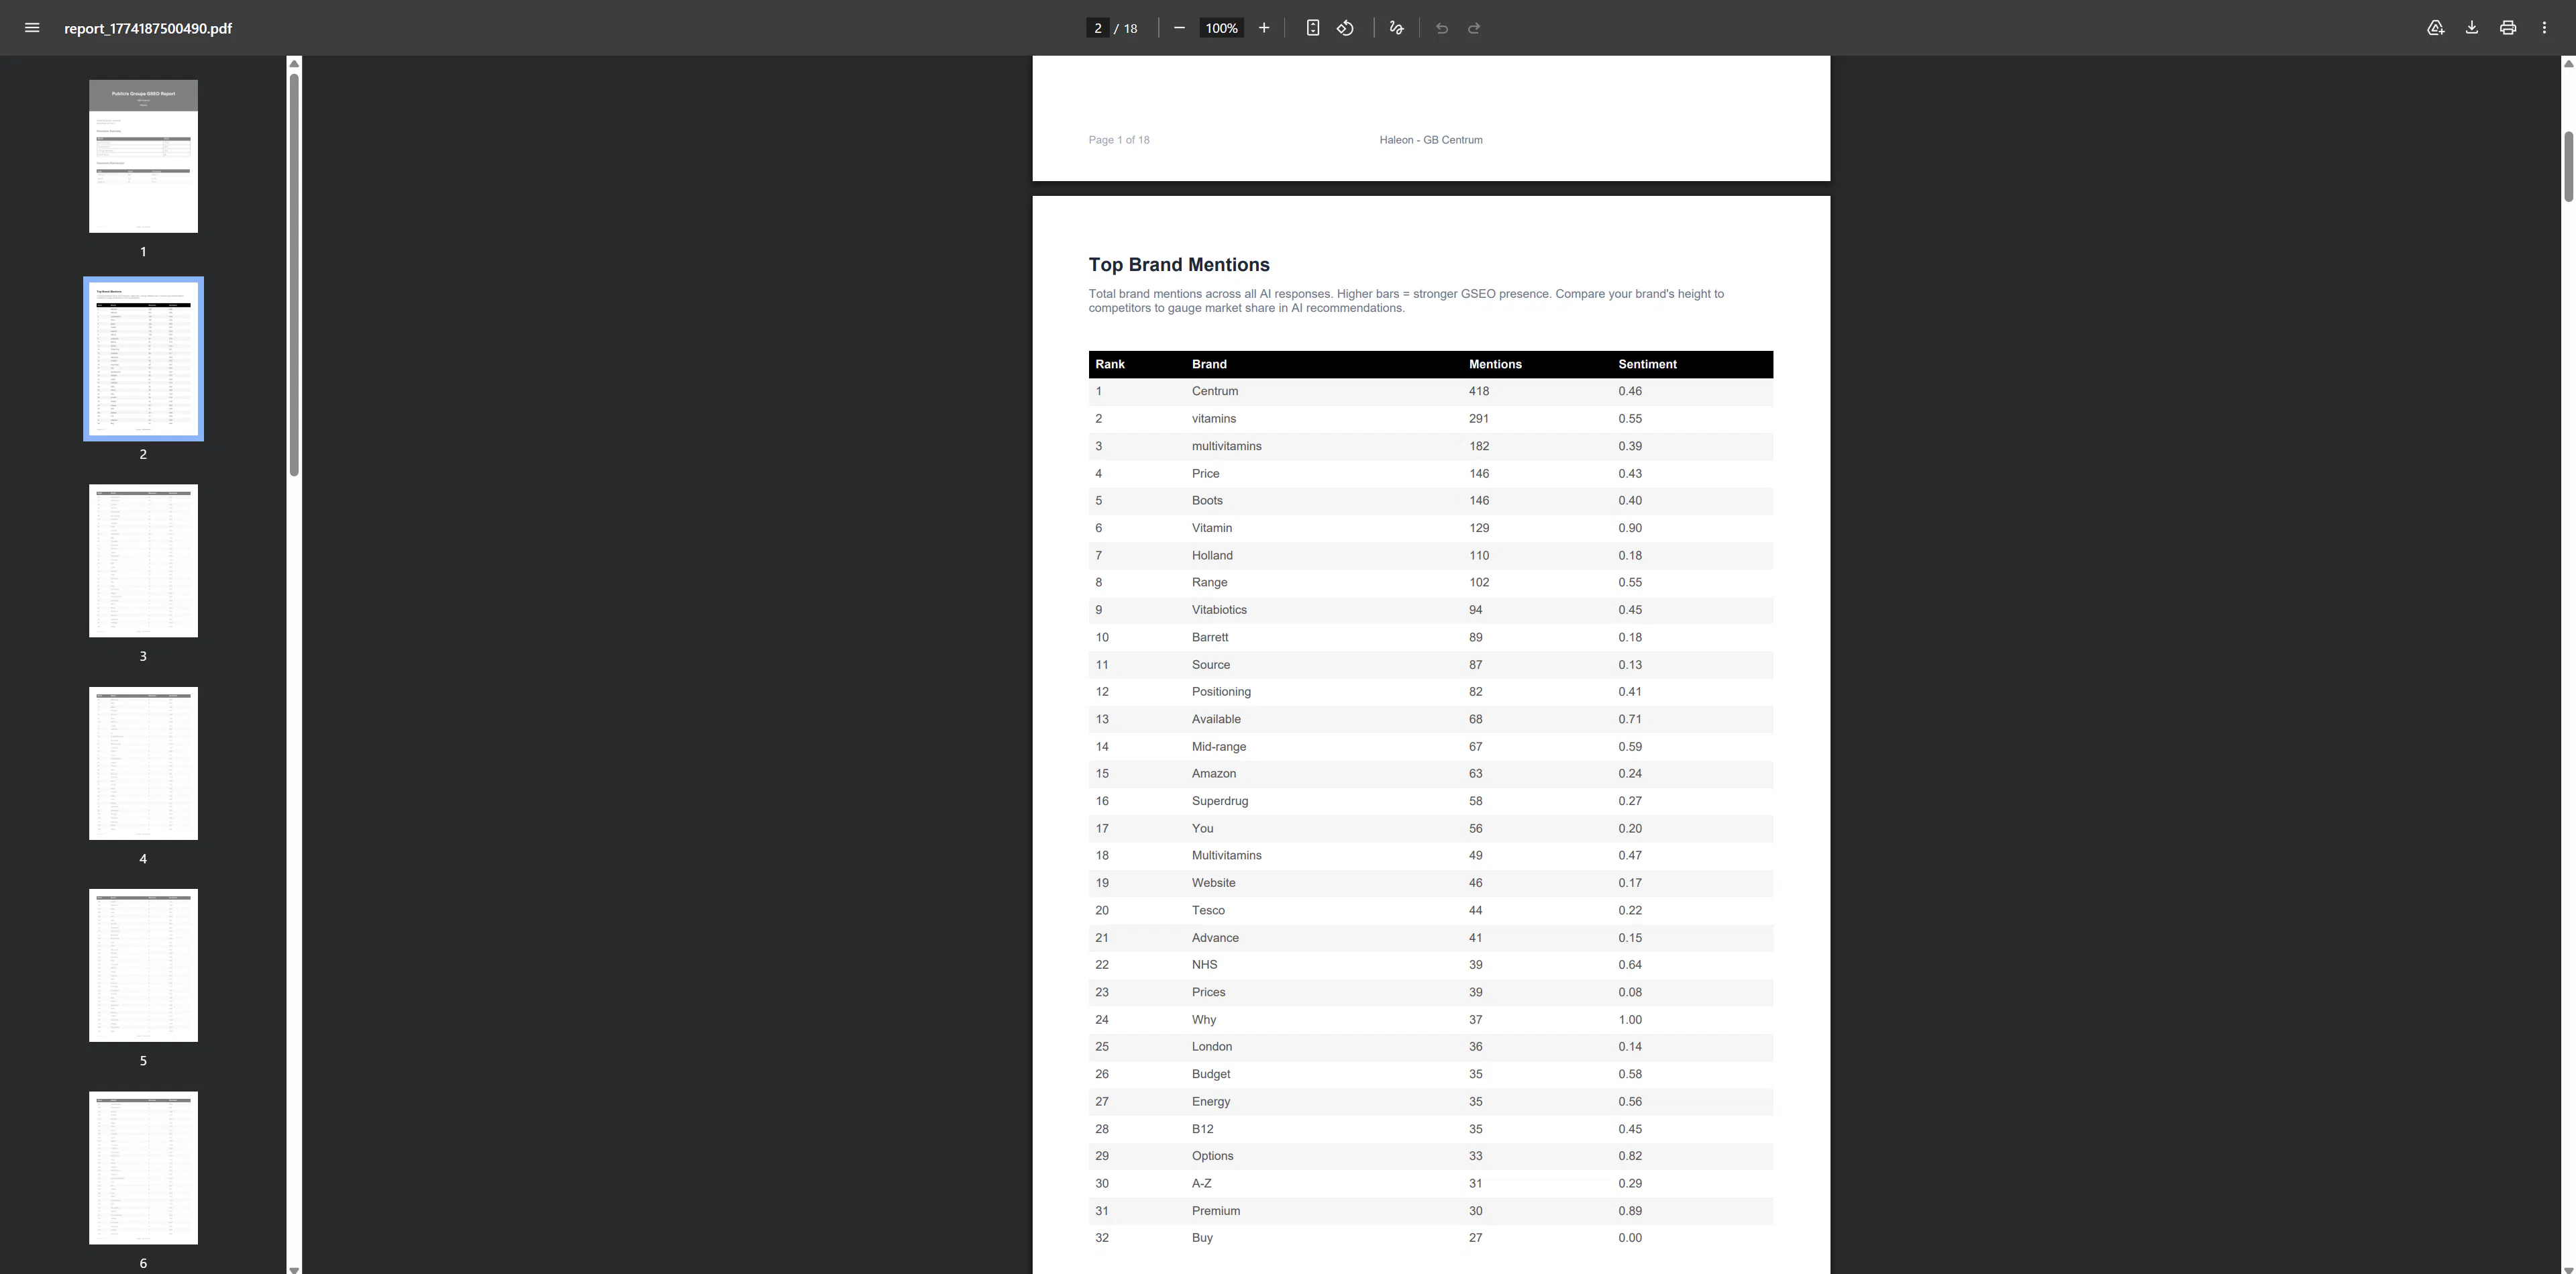The width and height of the screenshot is (2576, 1274).
Task: Click the page number input field
Action: click(x=1098, y=28)
